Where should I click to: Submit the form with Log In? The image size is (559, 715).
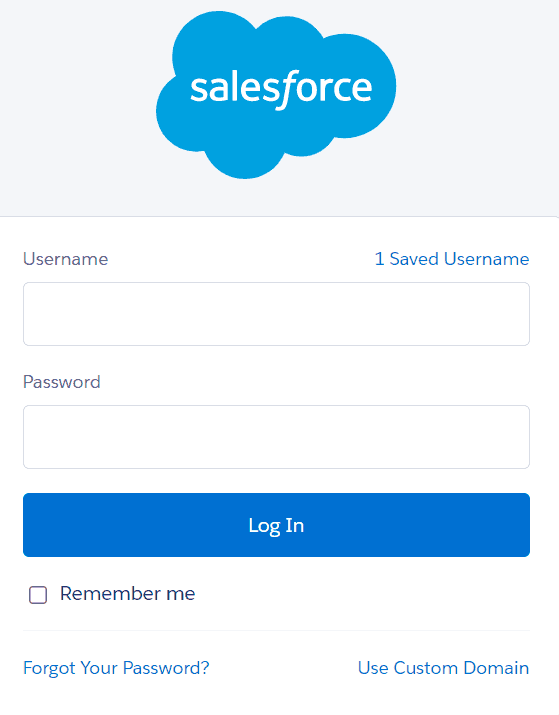point(276,525)
